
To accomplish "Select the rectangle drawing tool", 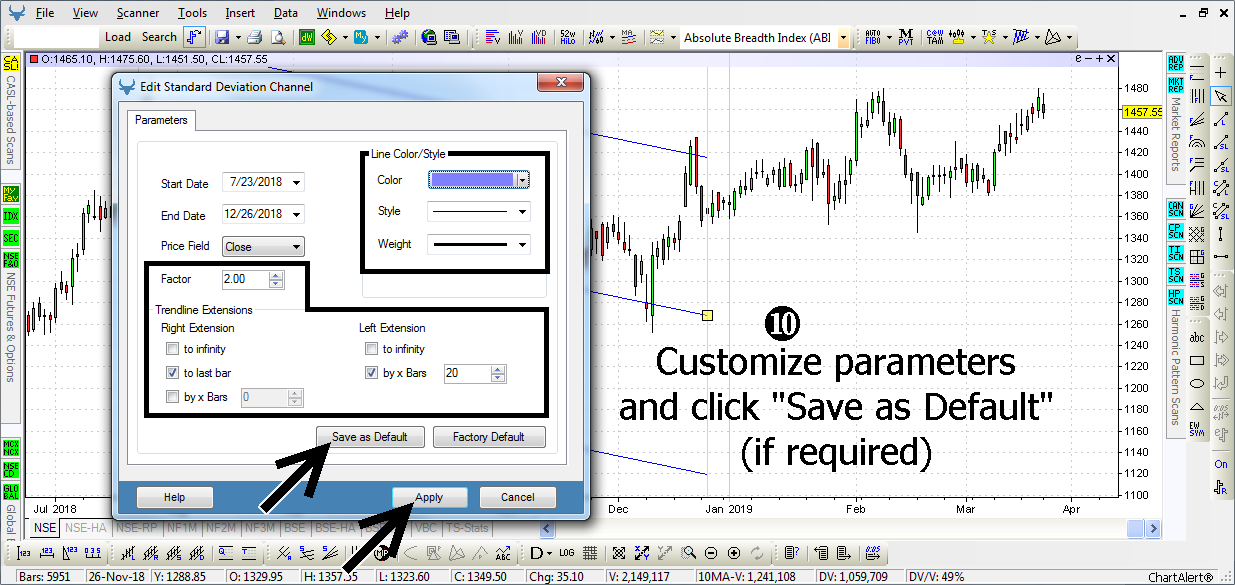I will (x=1197, y=360).
